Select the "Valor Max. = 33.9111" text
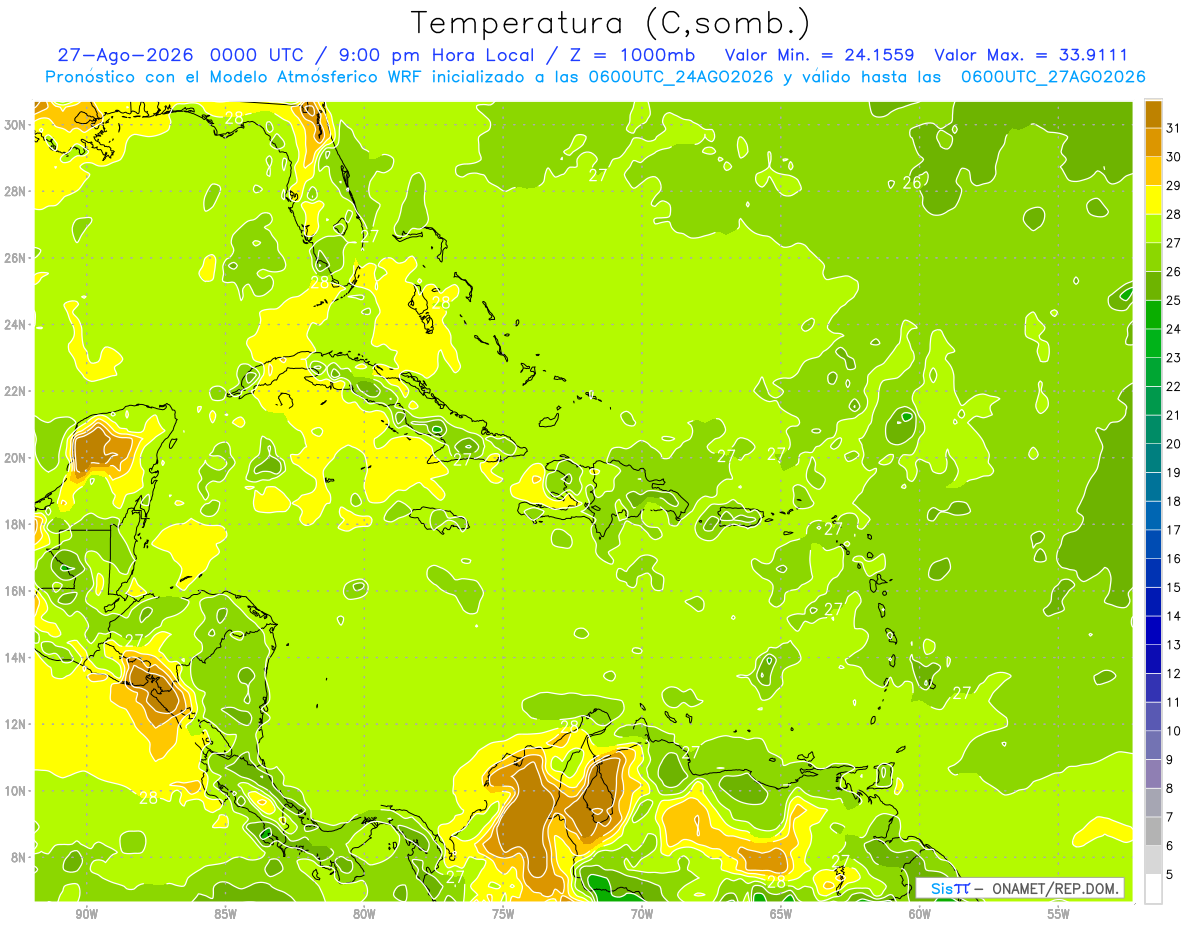 [x=1031, y=55]
